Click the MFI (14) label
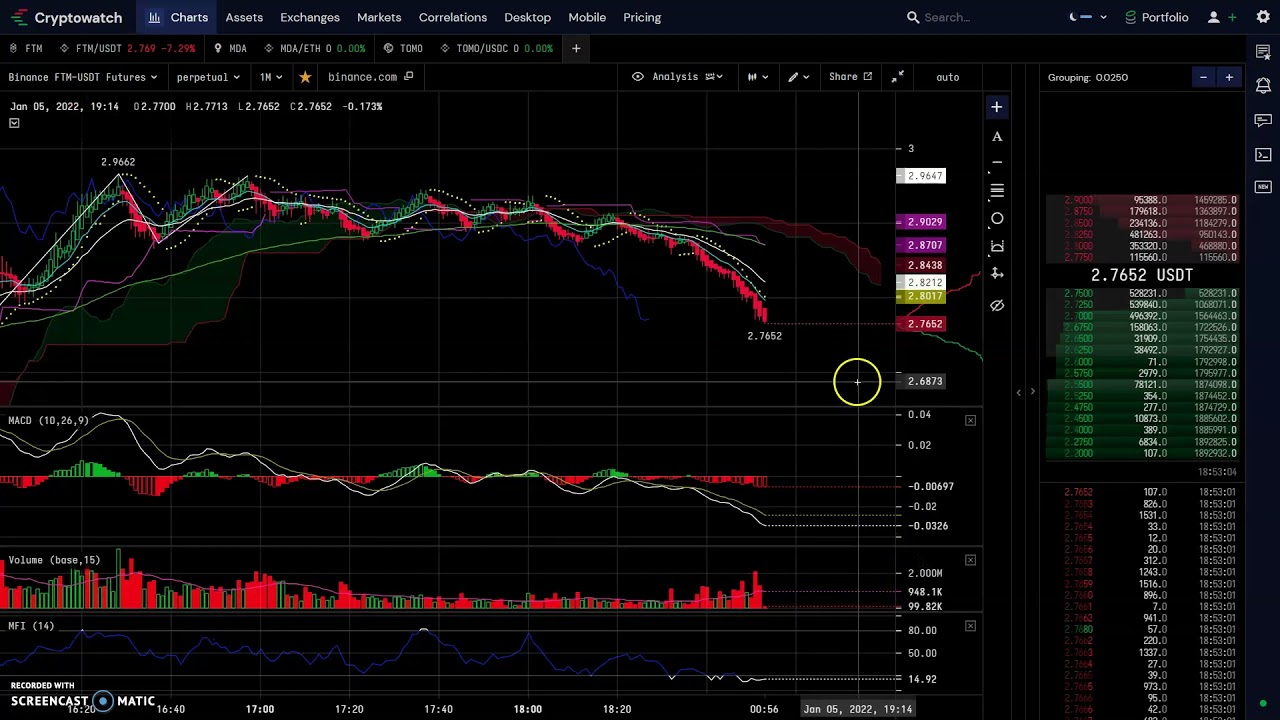The image size is (1280, 720). 31,626
